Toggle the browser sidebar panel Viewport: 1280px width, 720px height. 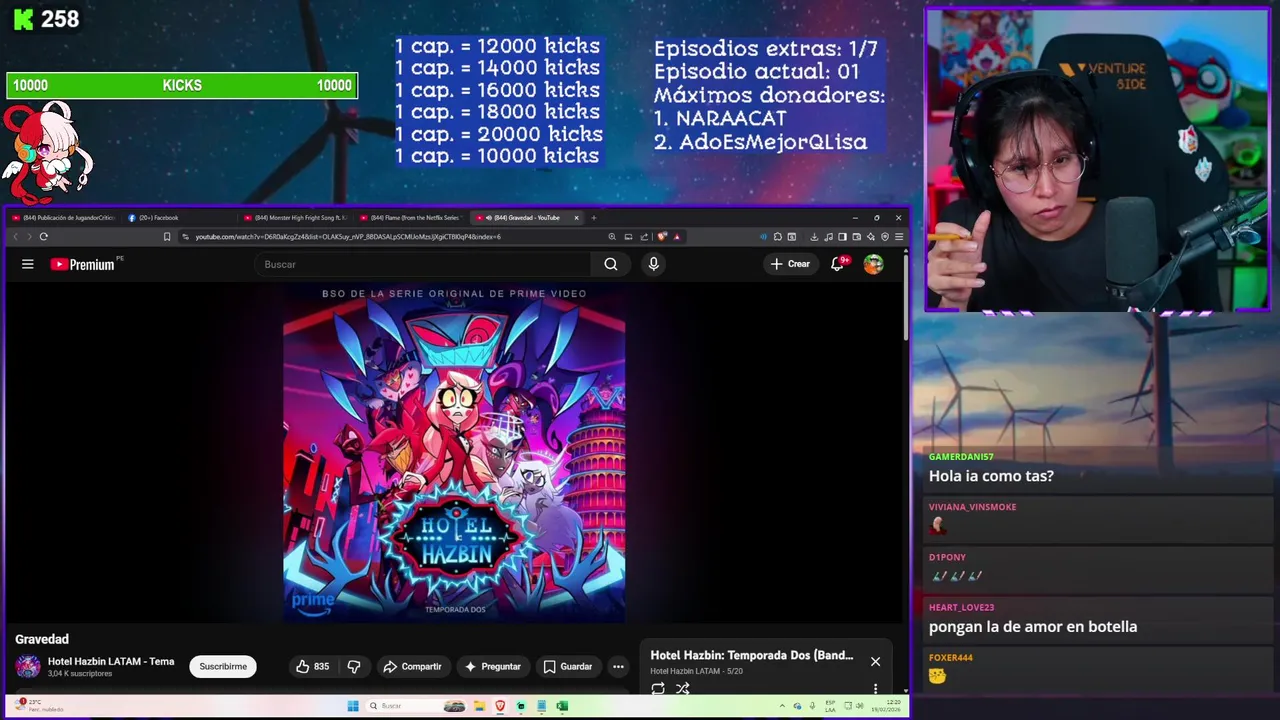842,237
